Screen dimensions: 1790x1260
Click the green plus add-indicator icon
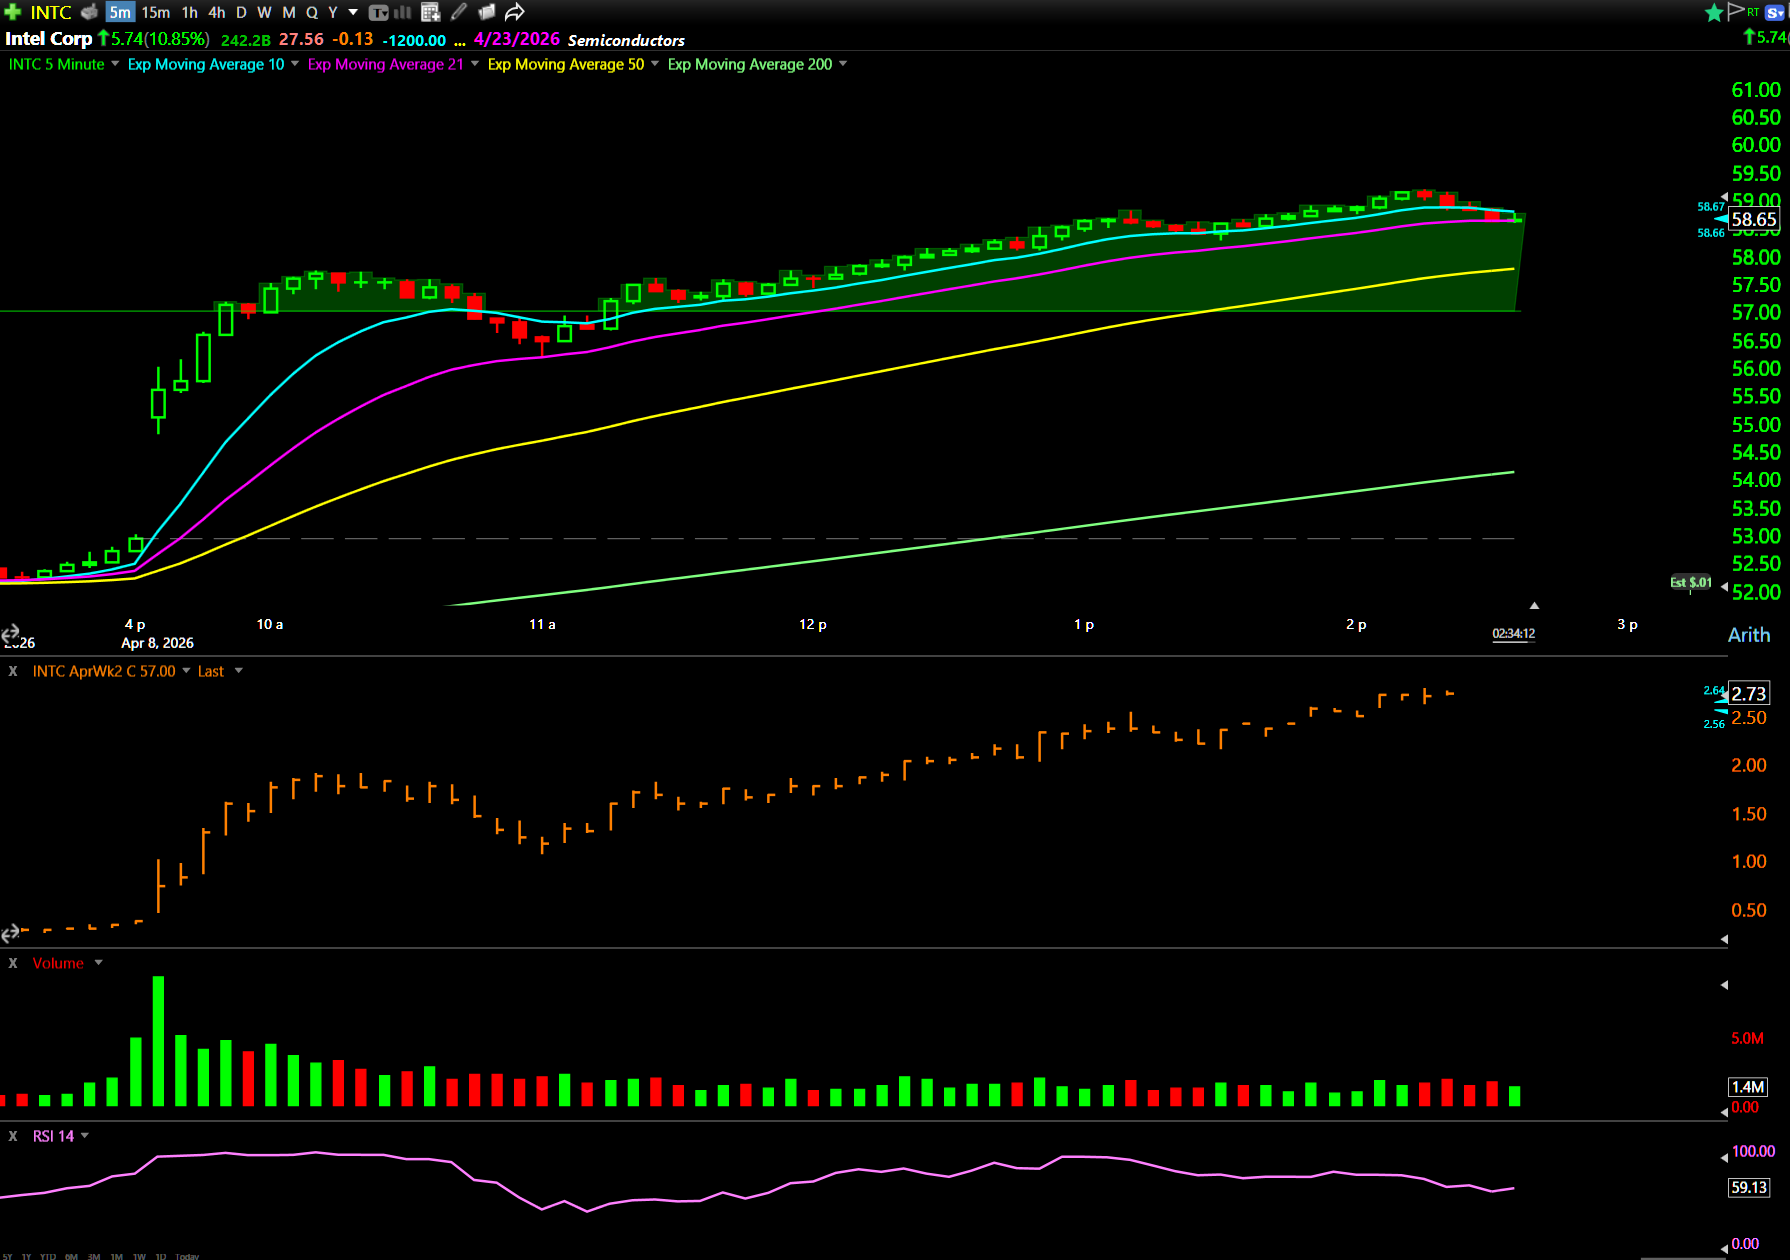pos(12,12)
